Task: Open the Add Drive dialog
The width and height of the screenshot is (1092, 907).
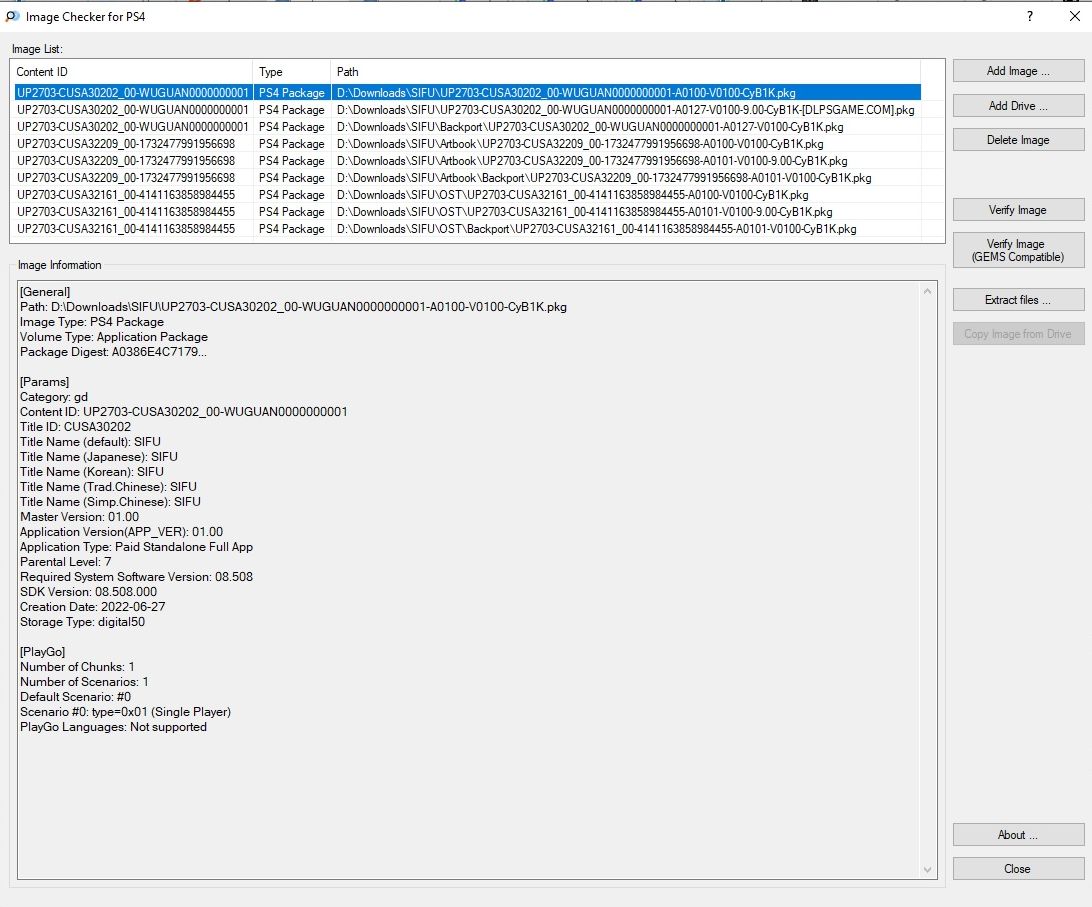Action: (1017, 106)
